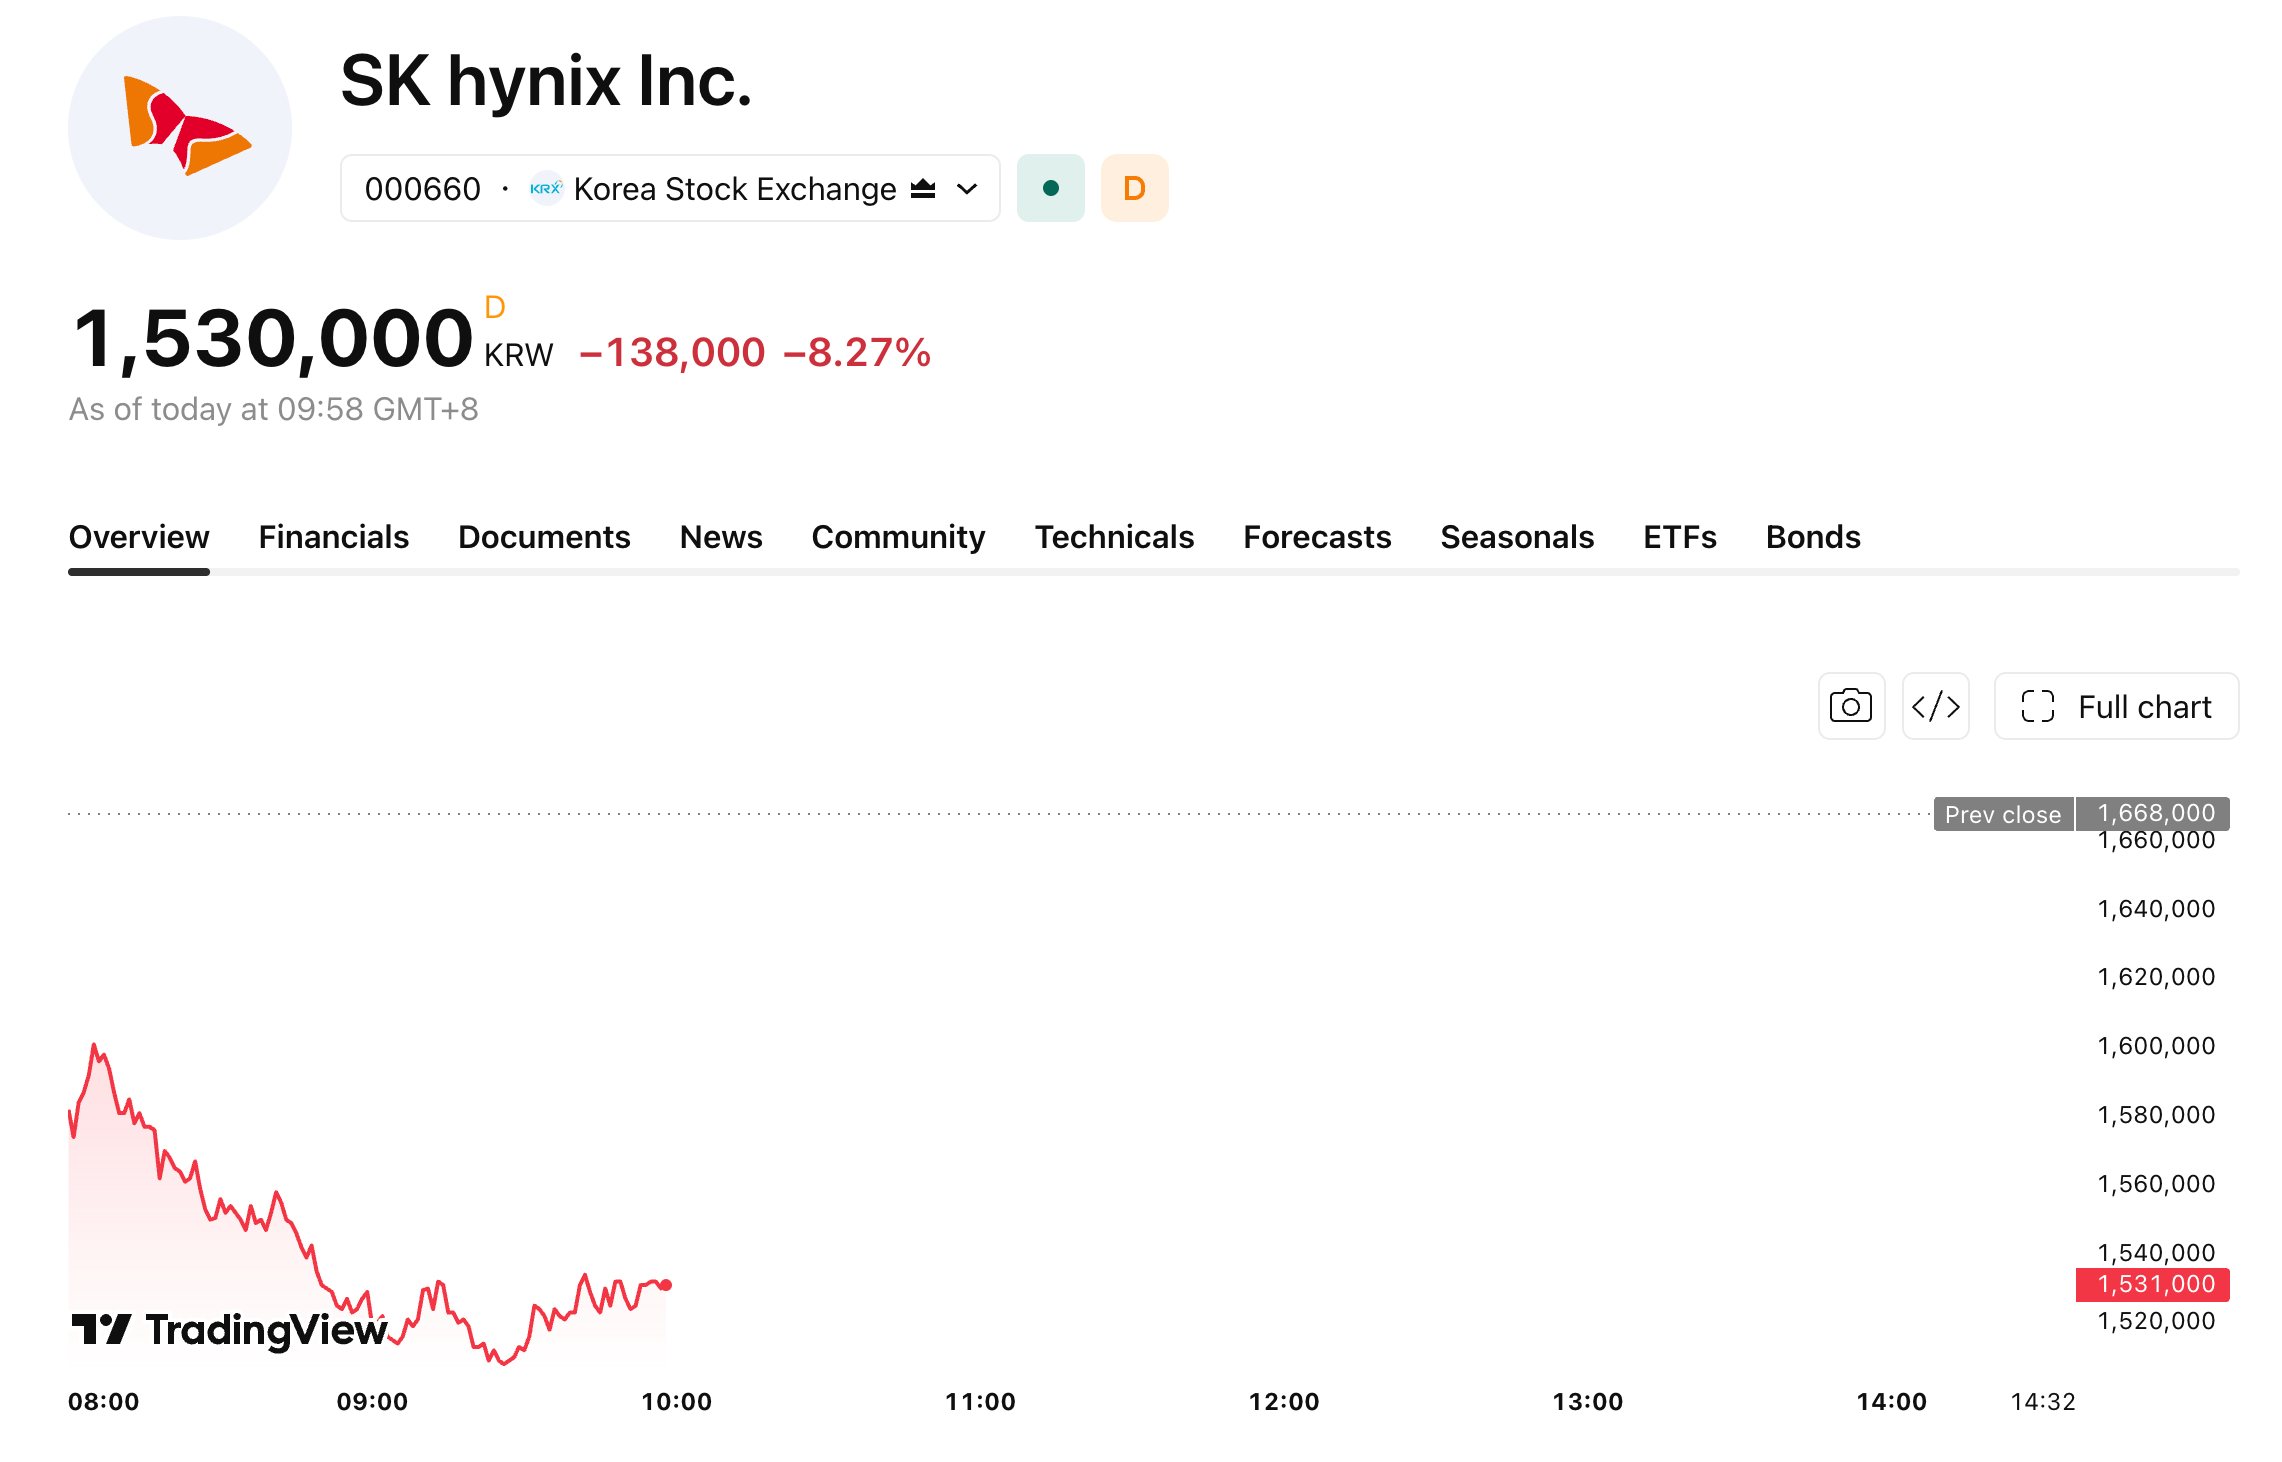This screenshot has width=2282, height=1462.
Task: Click the 1,530,000 price value
Action: click(x=272, y=340)
